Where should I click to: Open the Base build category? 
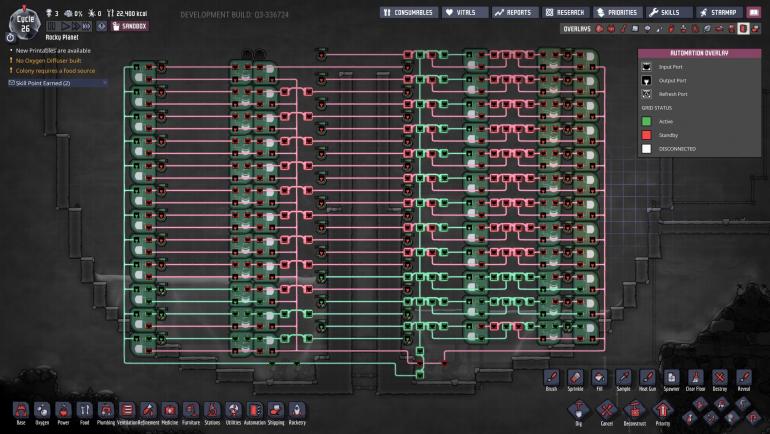(21, 411)
